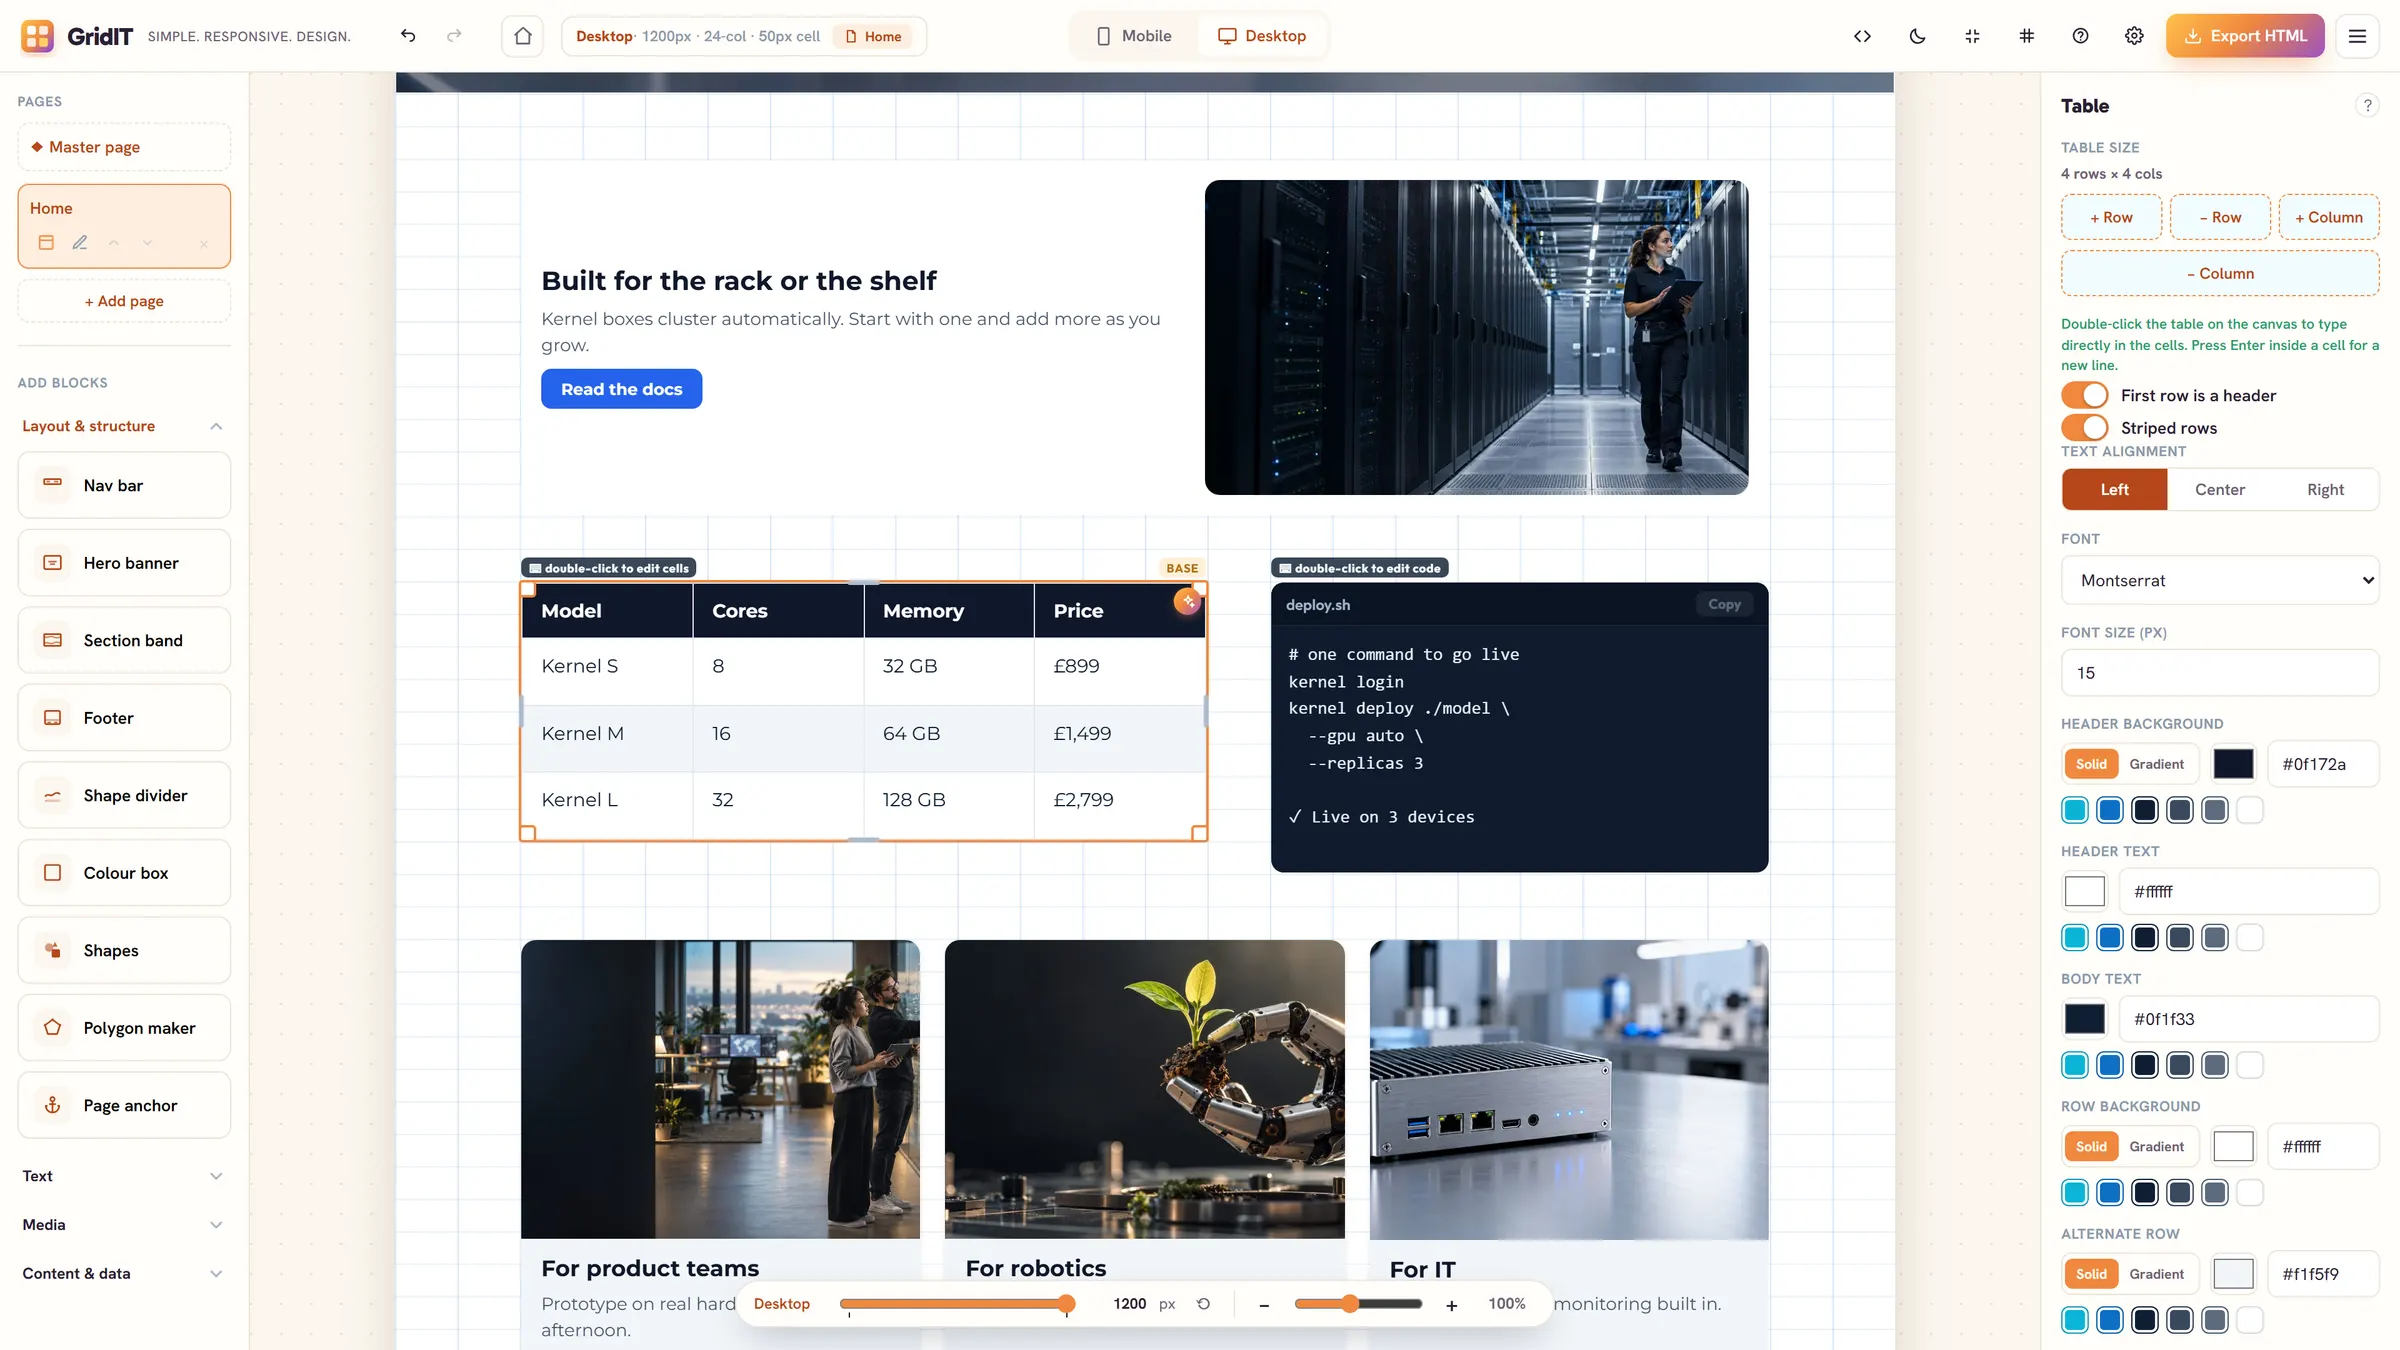This screenshot has height=1350, width=2400.
Task: Switch to Desktop view tab
Action: coord(1262,36)
